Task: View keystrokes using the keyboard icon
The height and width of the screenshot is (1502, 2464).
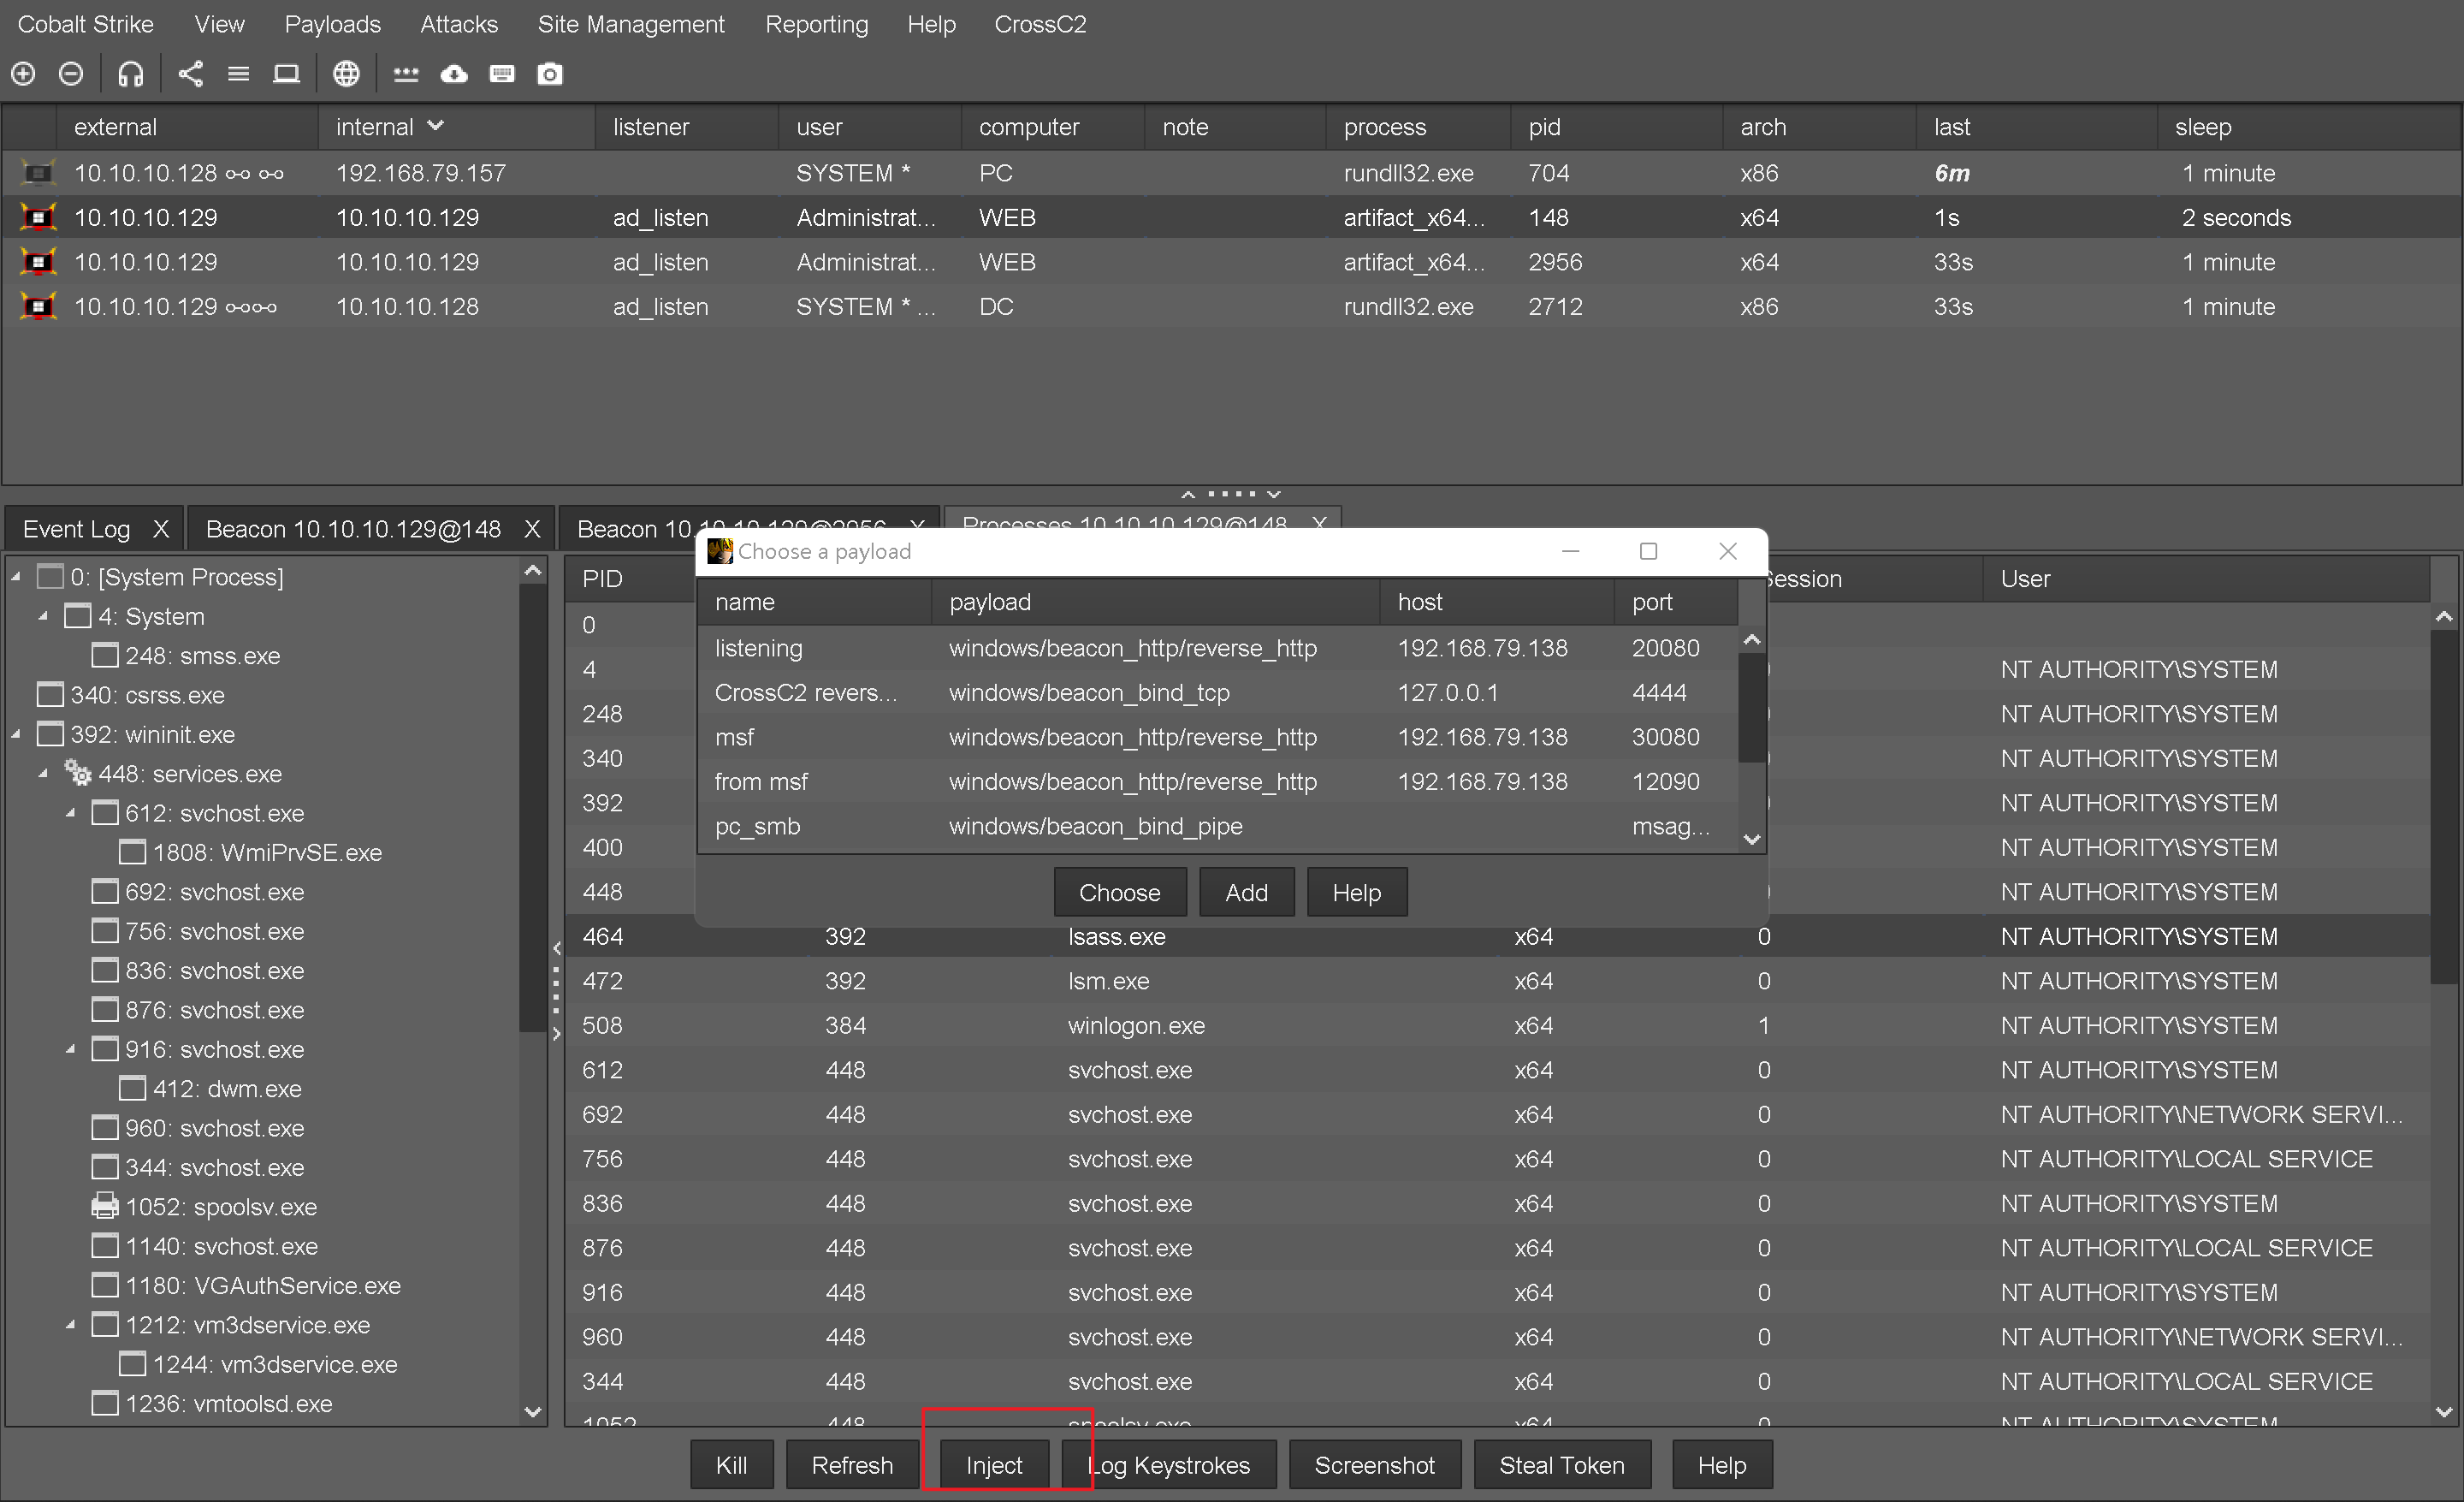Action: point(502,74)
